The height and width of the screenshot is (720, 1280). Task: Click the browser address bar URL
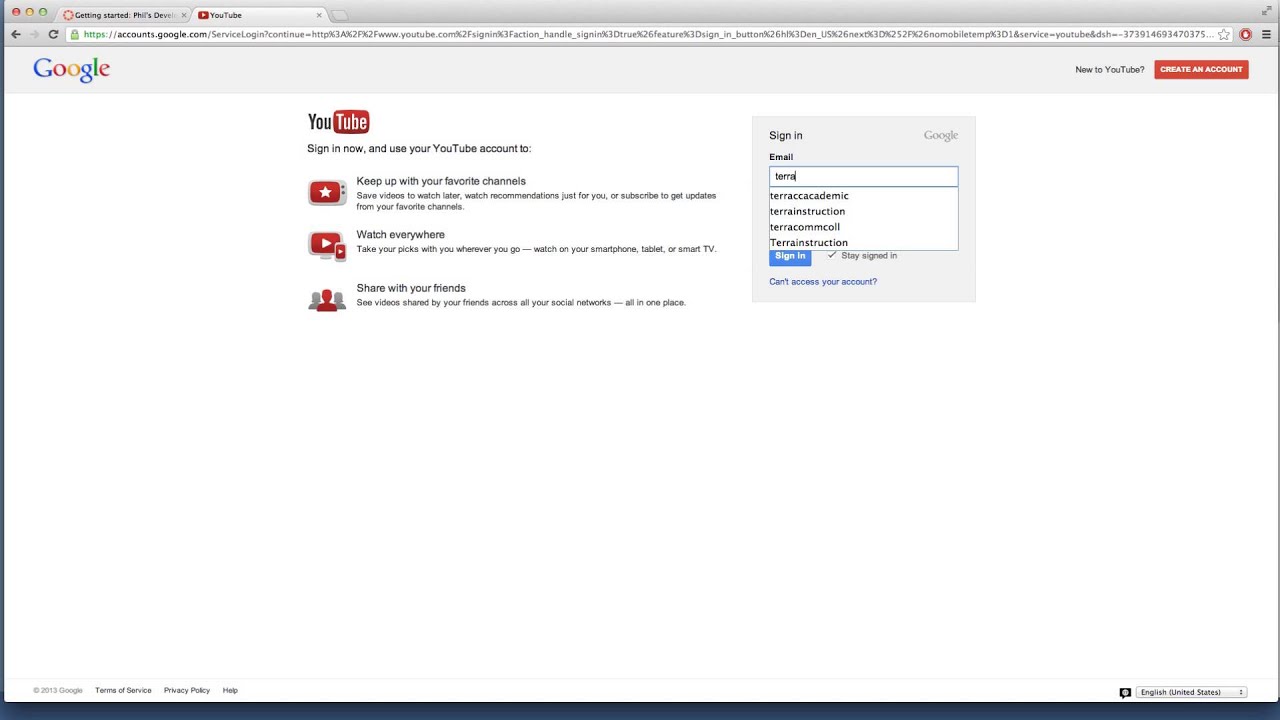coord(648,34)
